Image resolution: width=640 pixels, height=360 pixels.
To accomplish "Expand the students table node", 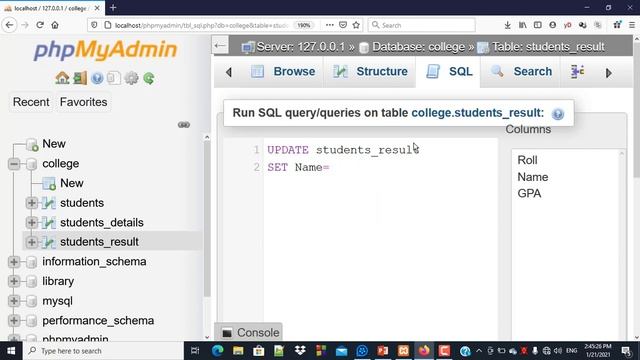I will click(31, 203).
